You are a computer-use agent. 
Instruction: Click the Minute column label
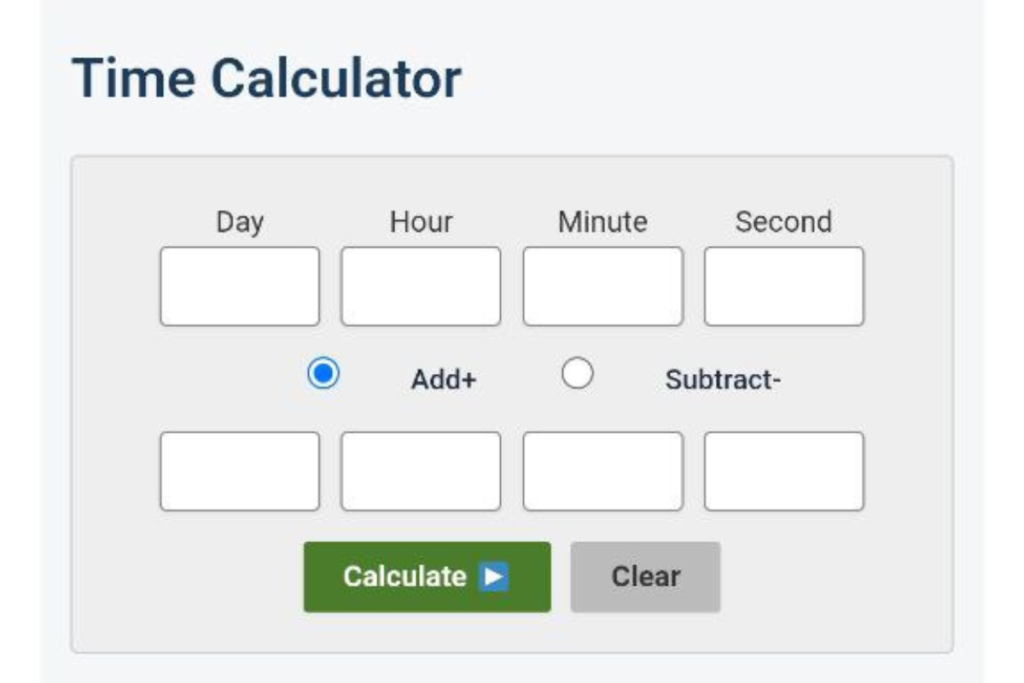tap(603, 222)
